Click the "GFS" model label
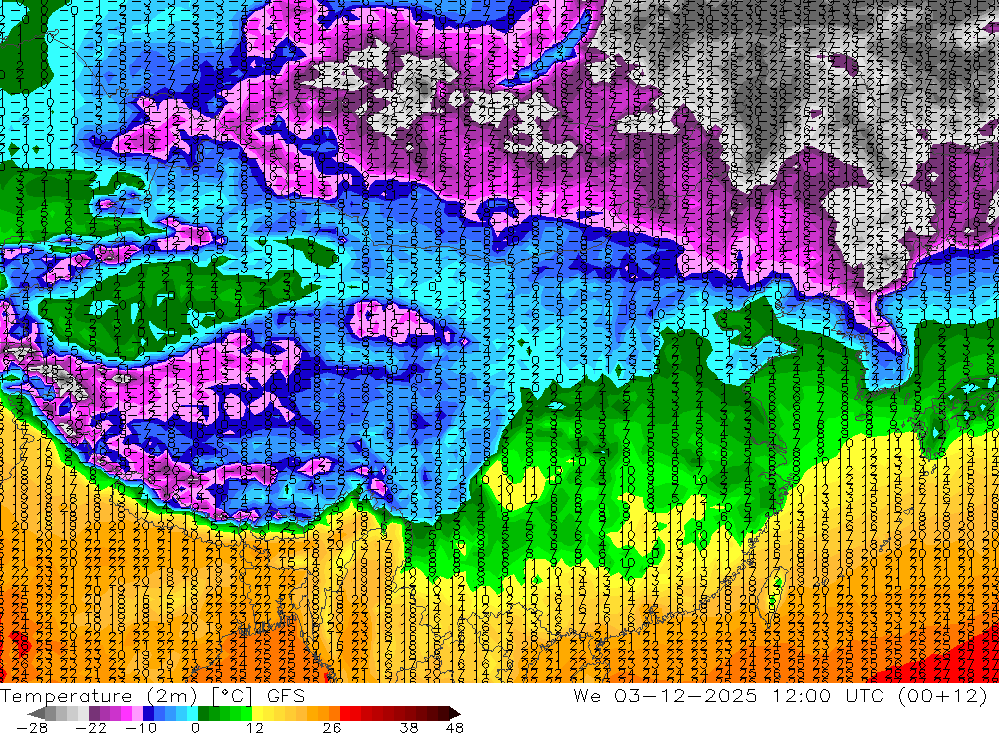 (x=286, y=696)
